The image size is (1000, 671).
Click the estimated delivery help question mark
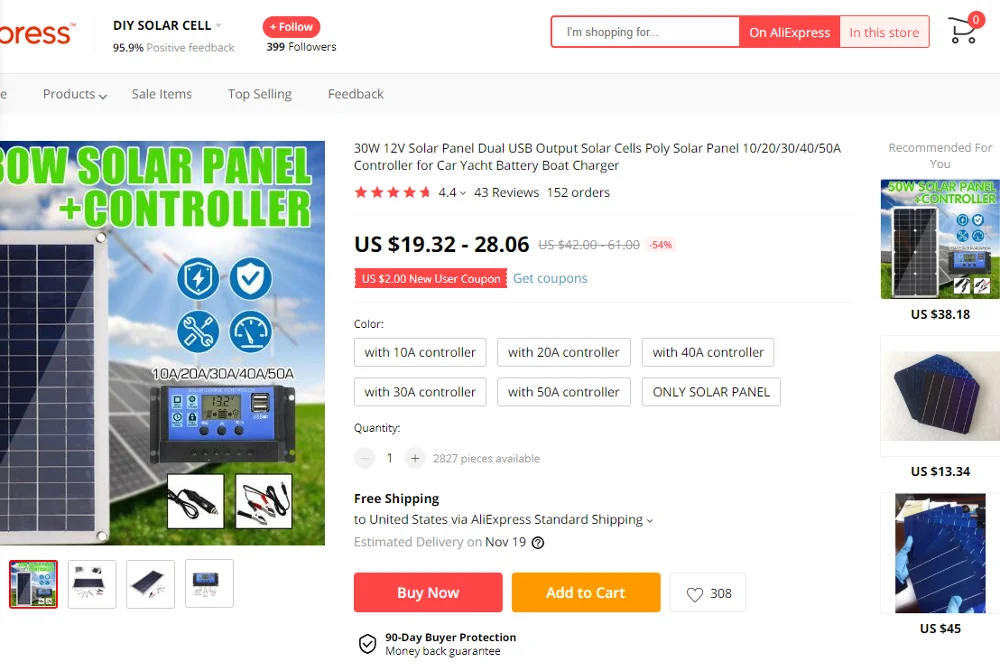(538, 543)
